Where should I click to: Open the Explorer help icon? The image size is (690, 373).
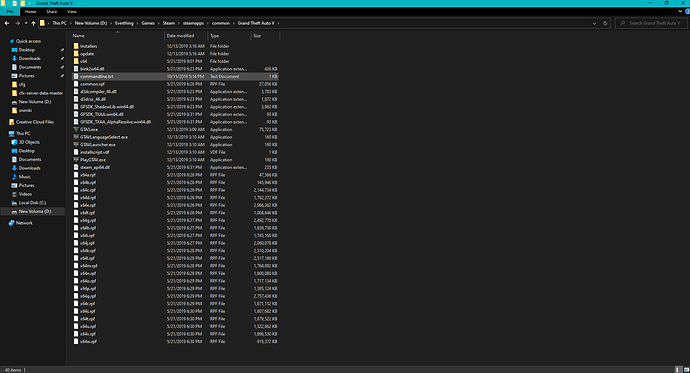click(x=687, y=11)
